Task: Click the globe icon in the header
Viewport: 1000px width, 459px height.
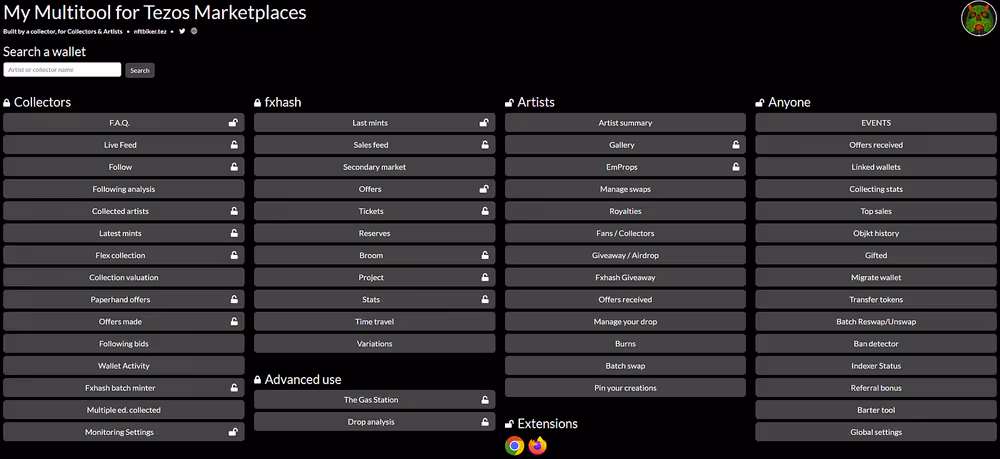Action: 194,31
